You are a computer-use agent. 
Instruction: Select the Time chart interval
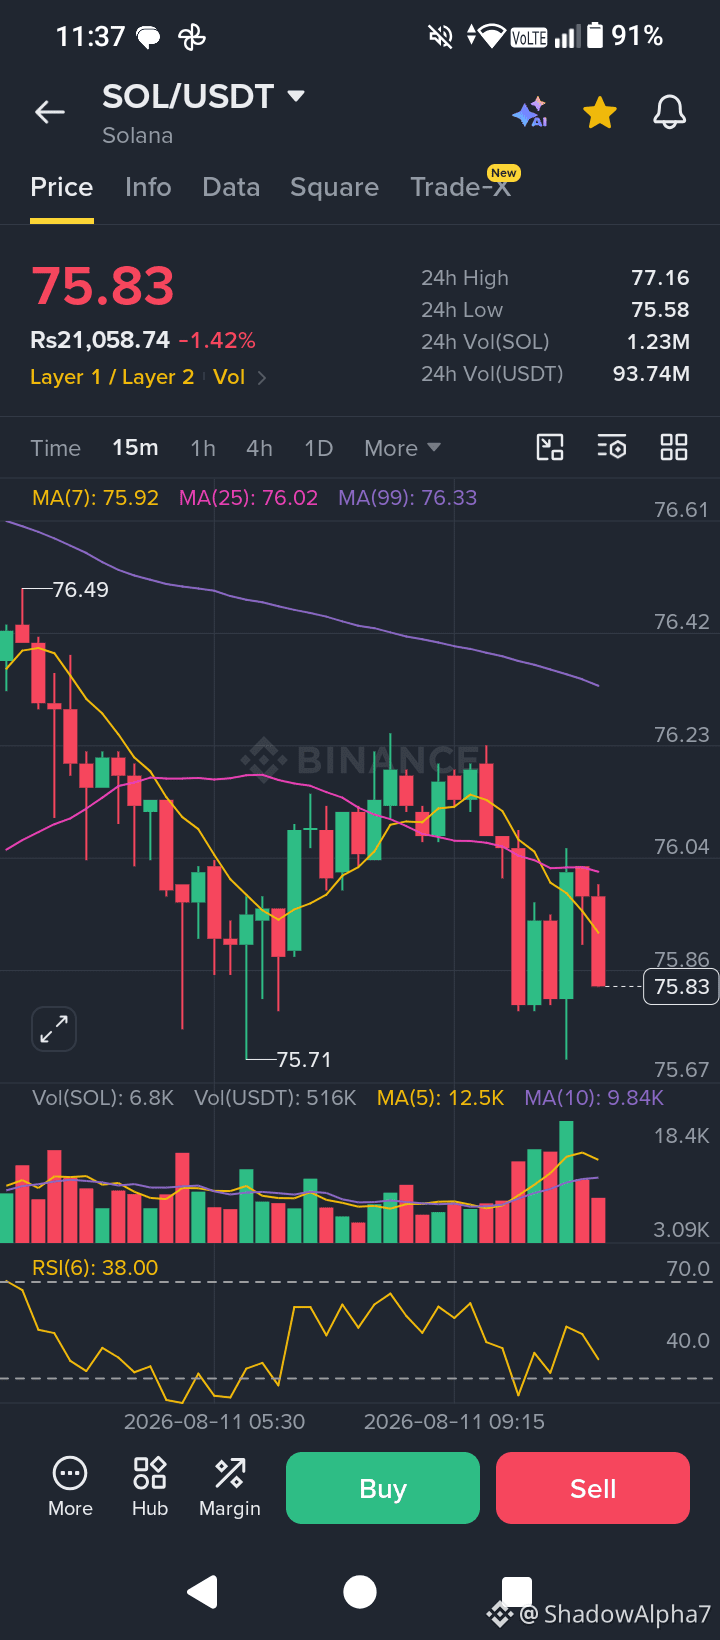tap(56, 448)
